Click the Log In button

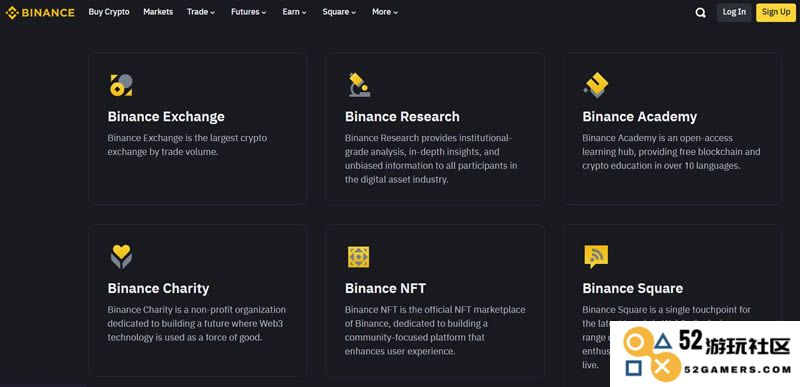[734, 12]
